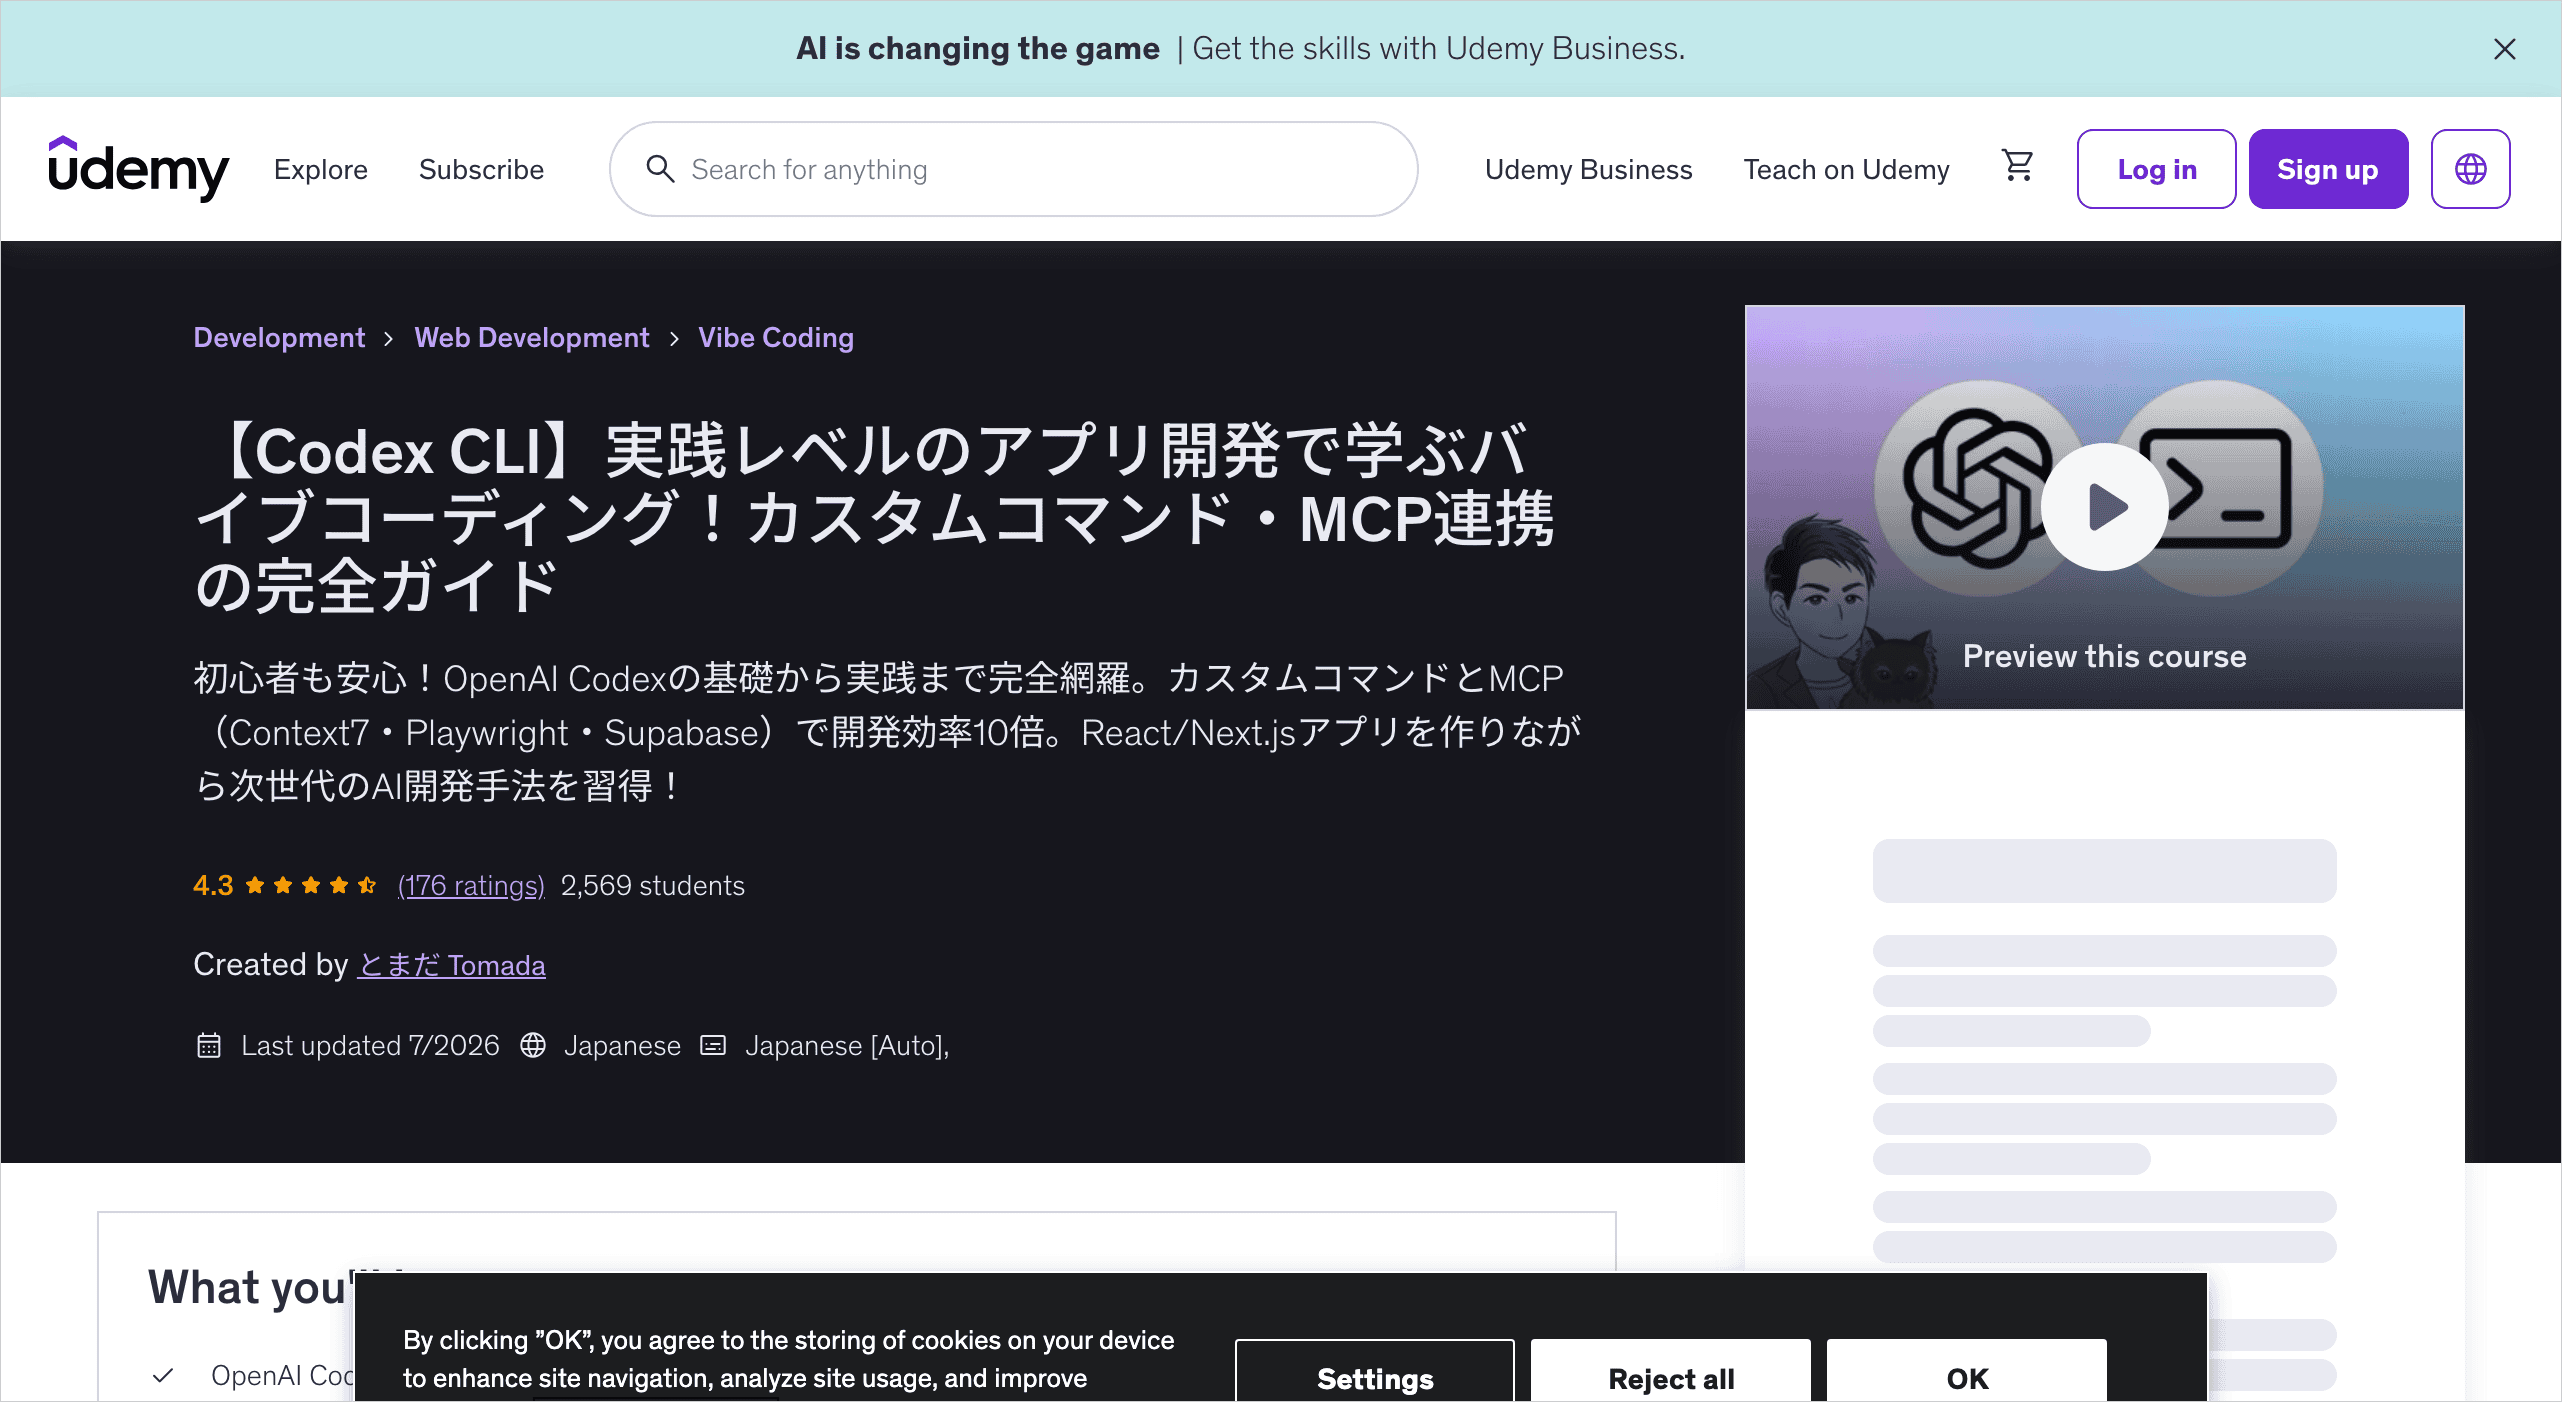Go to the Subscribe page
The height and width of the screenshot is (1402, 2562).
[x=481, y=170]
